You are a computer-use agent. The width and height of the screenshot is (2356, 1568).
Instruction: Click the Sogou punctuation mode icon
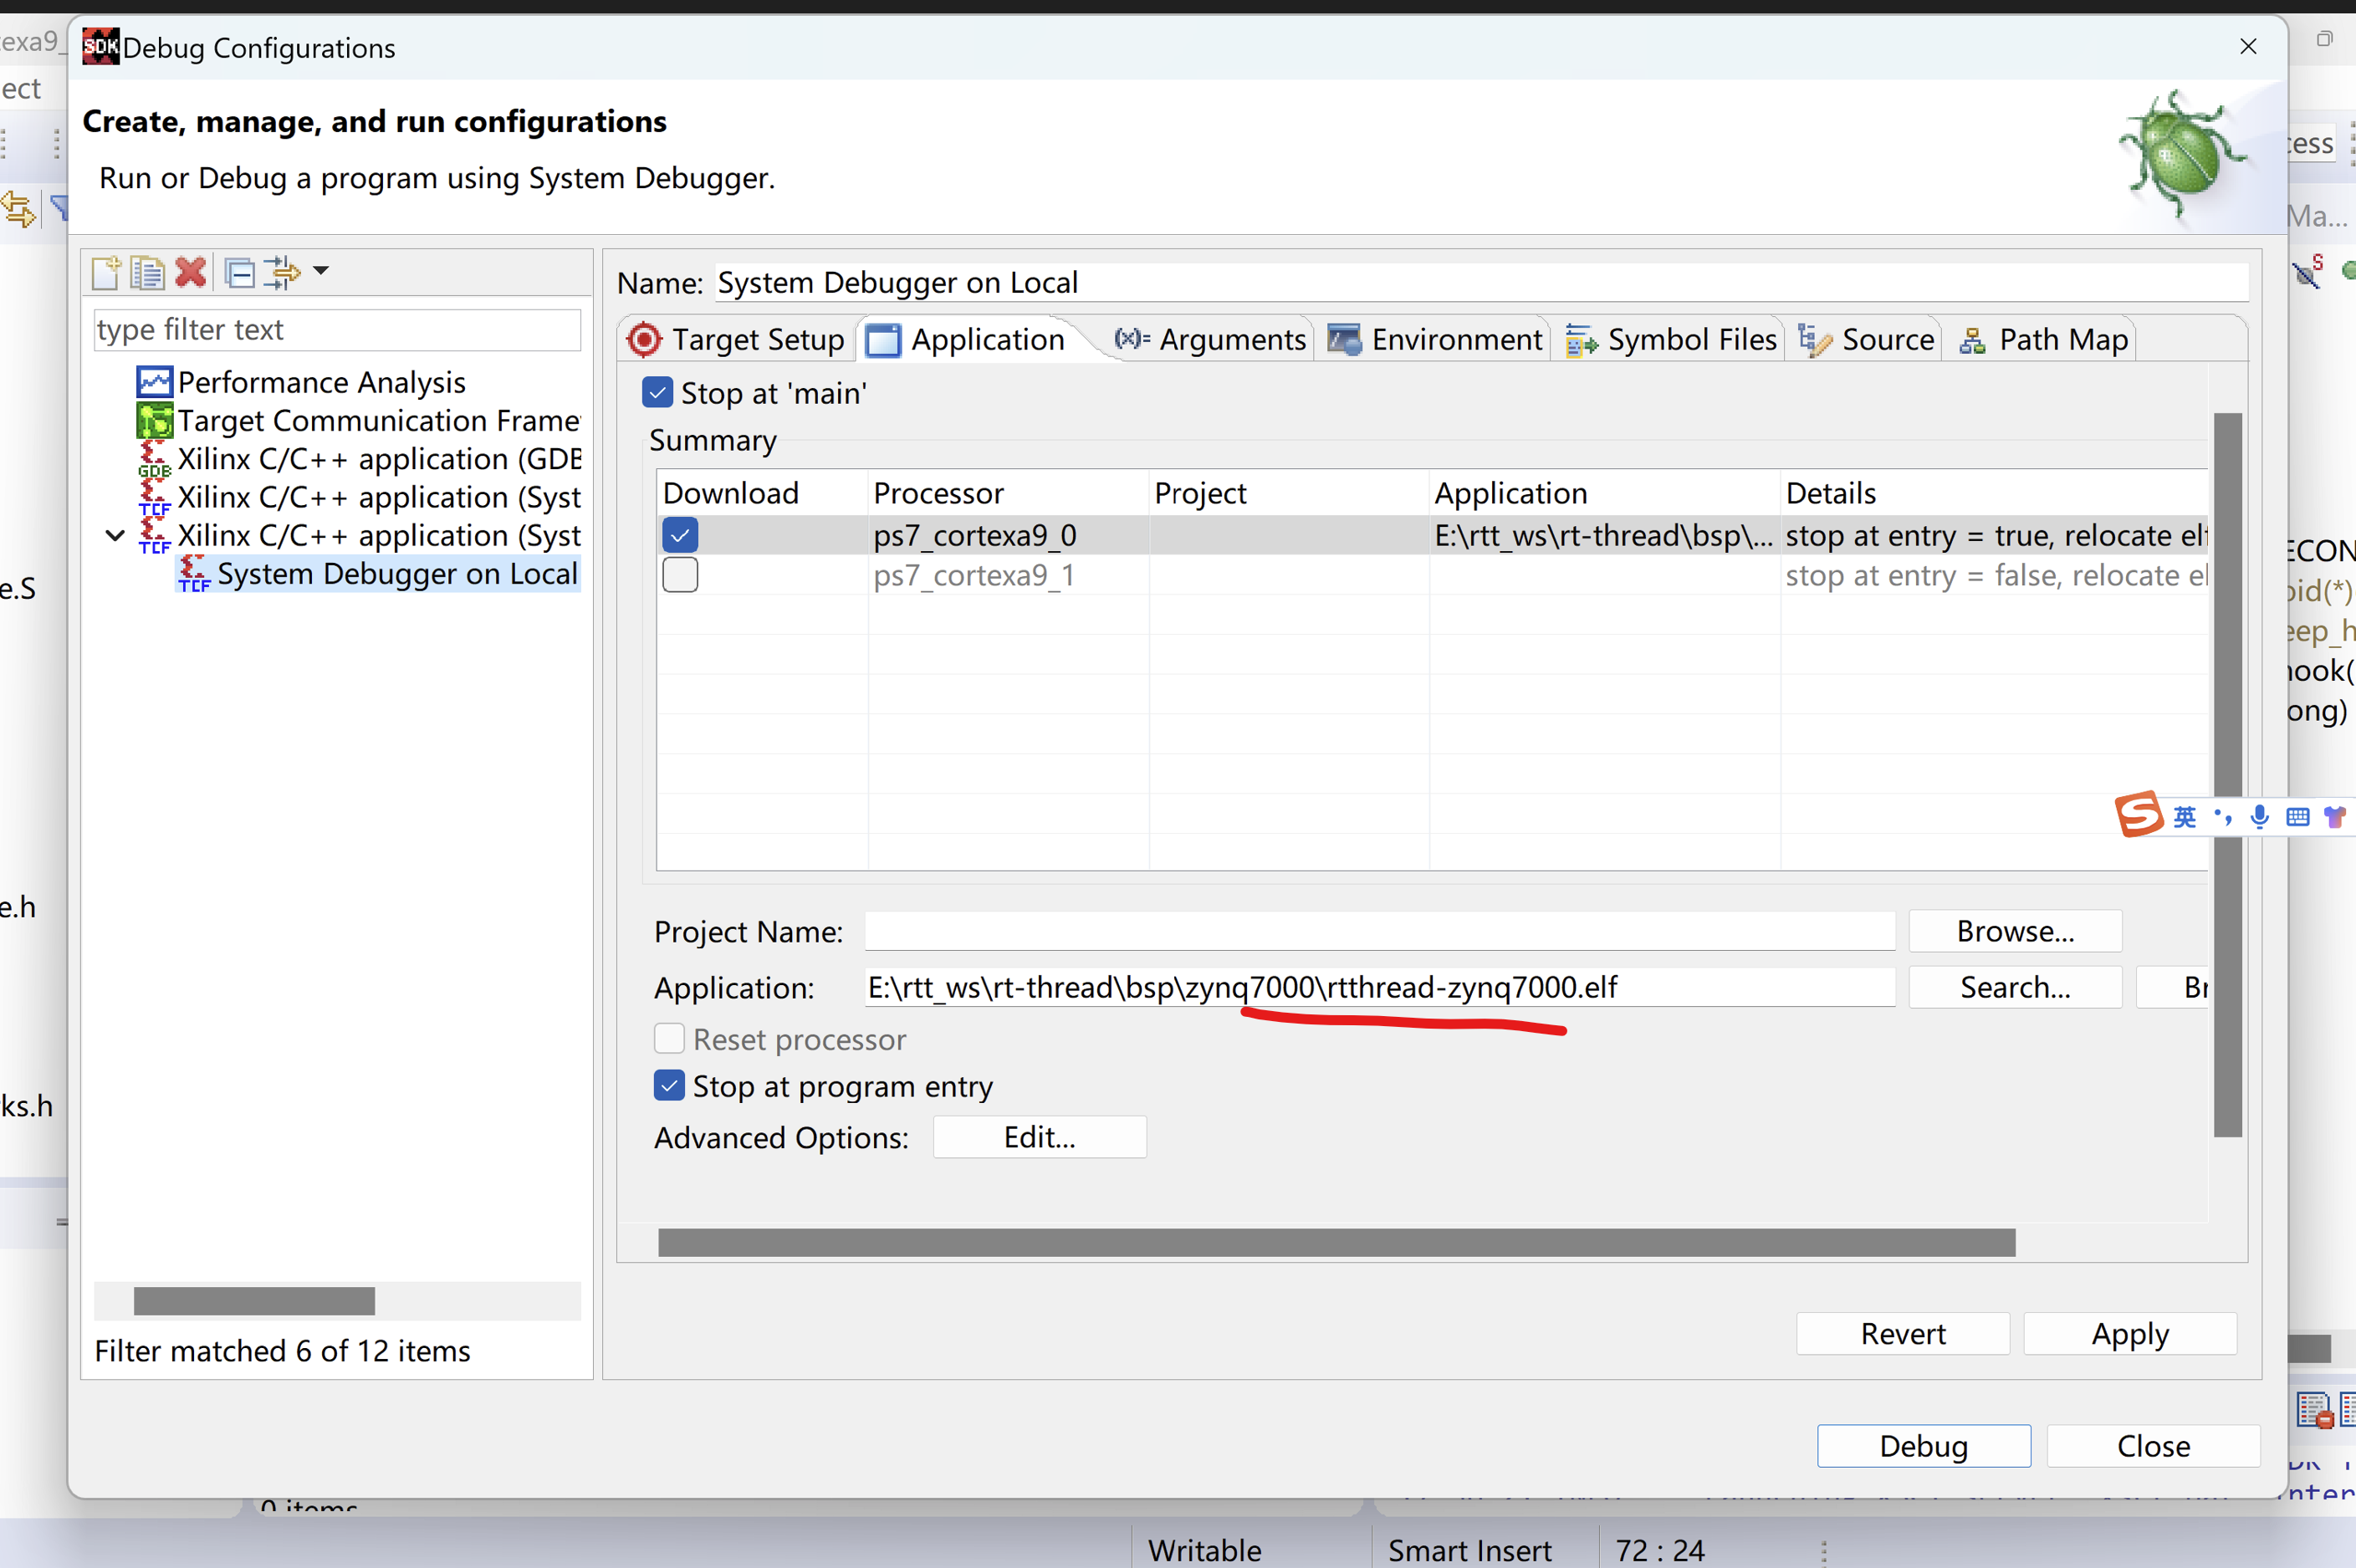coord(2223,818)
